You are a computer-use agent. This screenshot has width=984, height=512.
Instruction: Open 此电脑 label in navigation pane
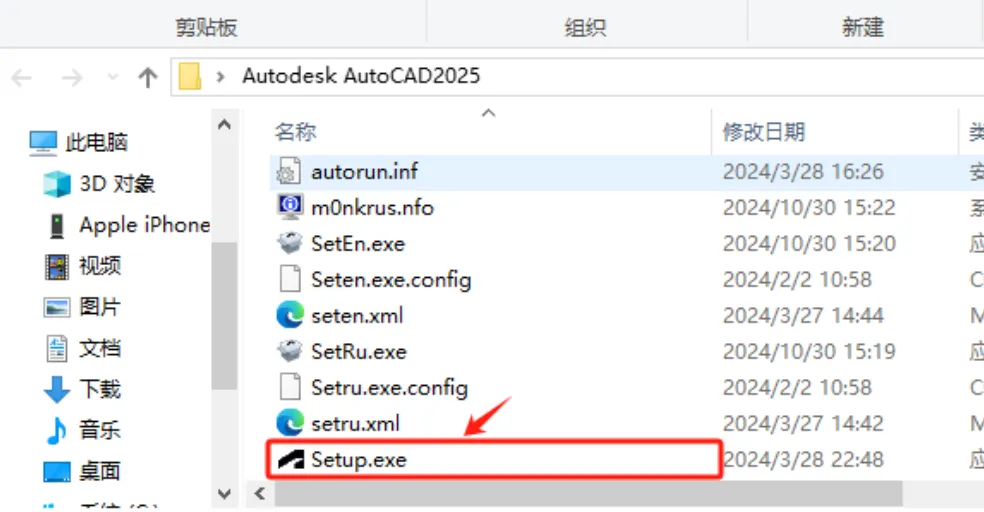[97, 142]
